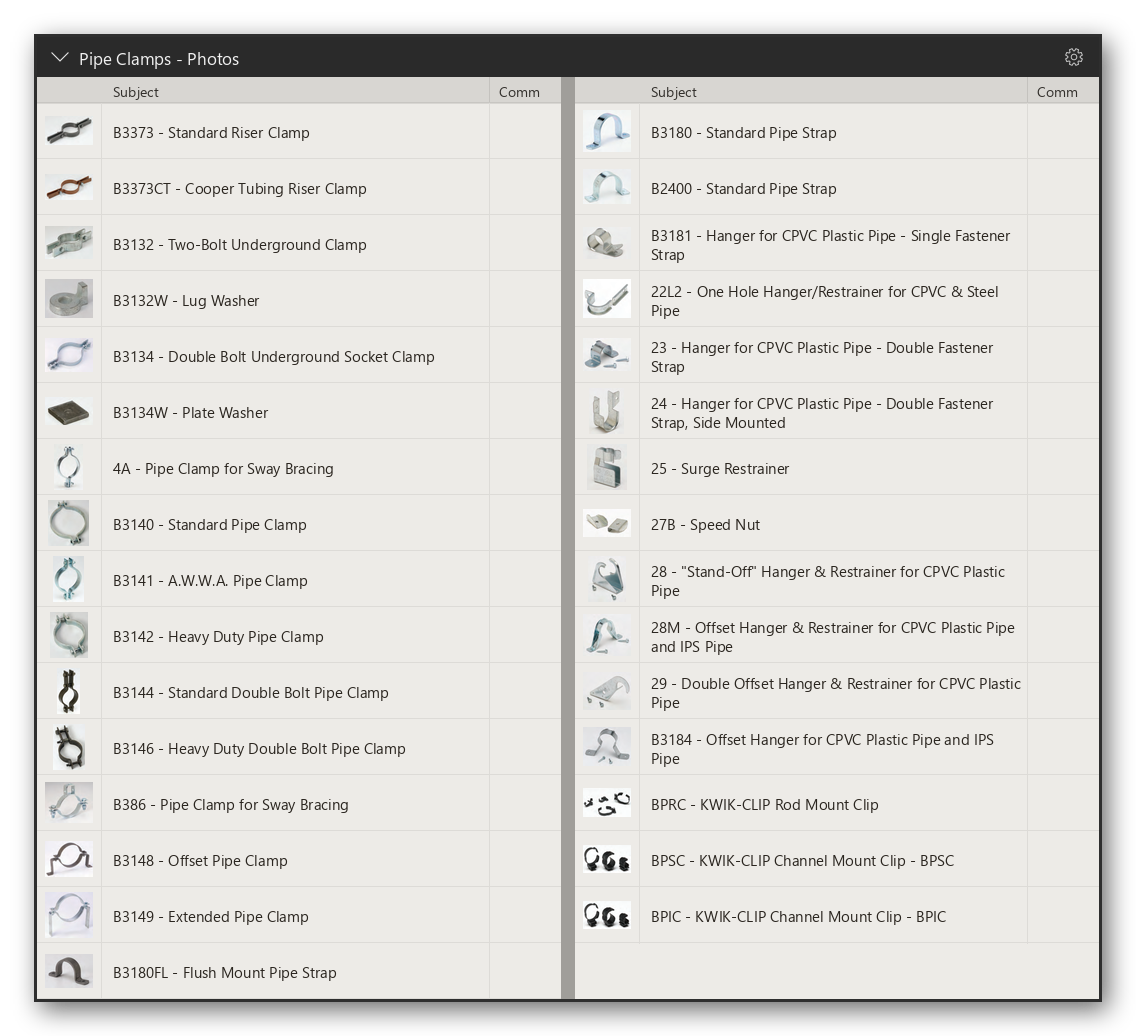Select the B3132W Lug Washer thumbnail
1136x1036 pixels.
[69, 299]
